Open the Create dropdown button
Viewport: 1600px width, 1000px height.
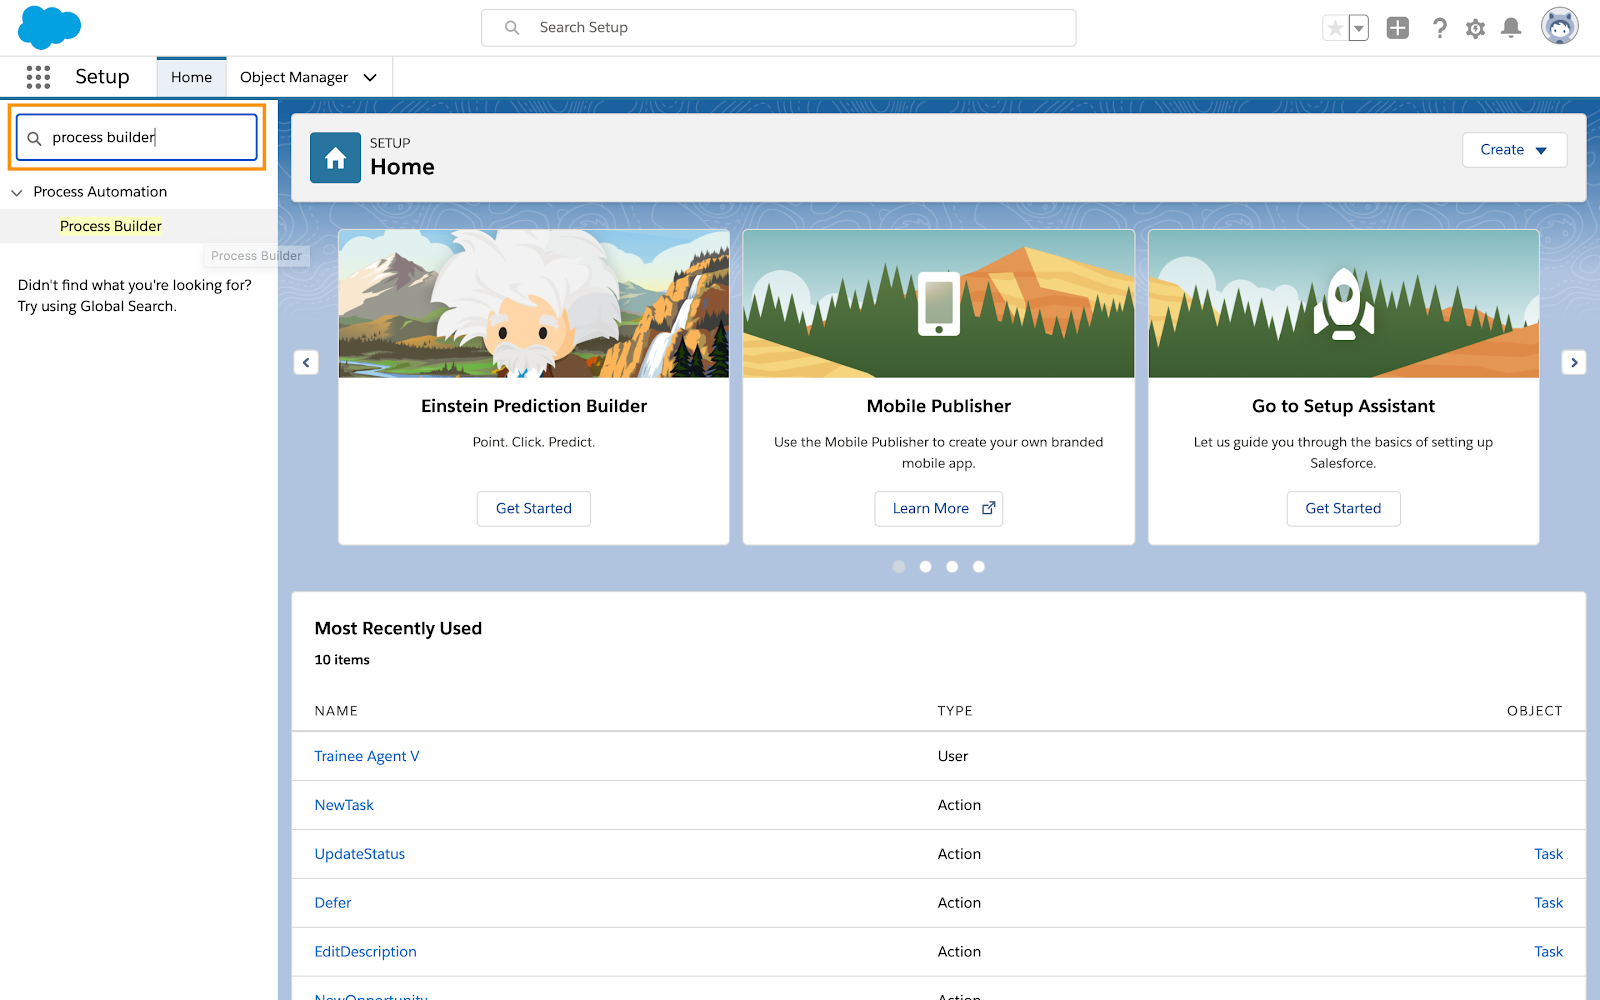point(1514,150)
